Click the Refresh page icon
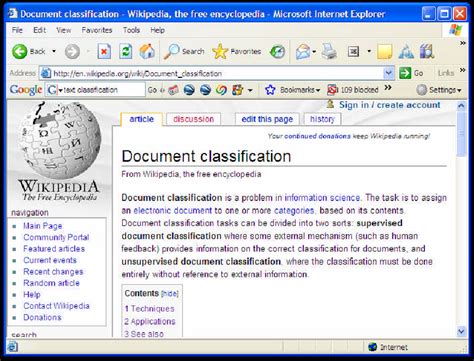Image resolution: width=474 pixels, height=361 pixels. click(x=126, y=52)
